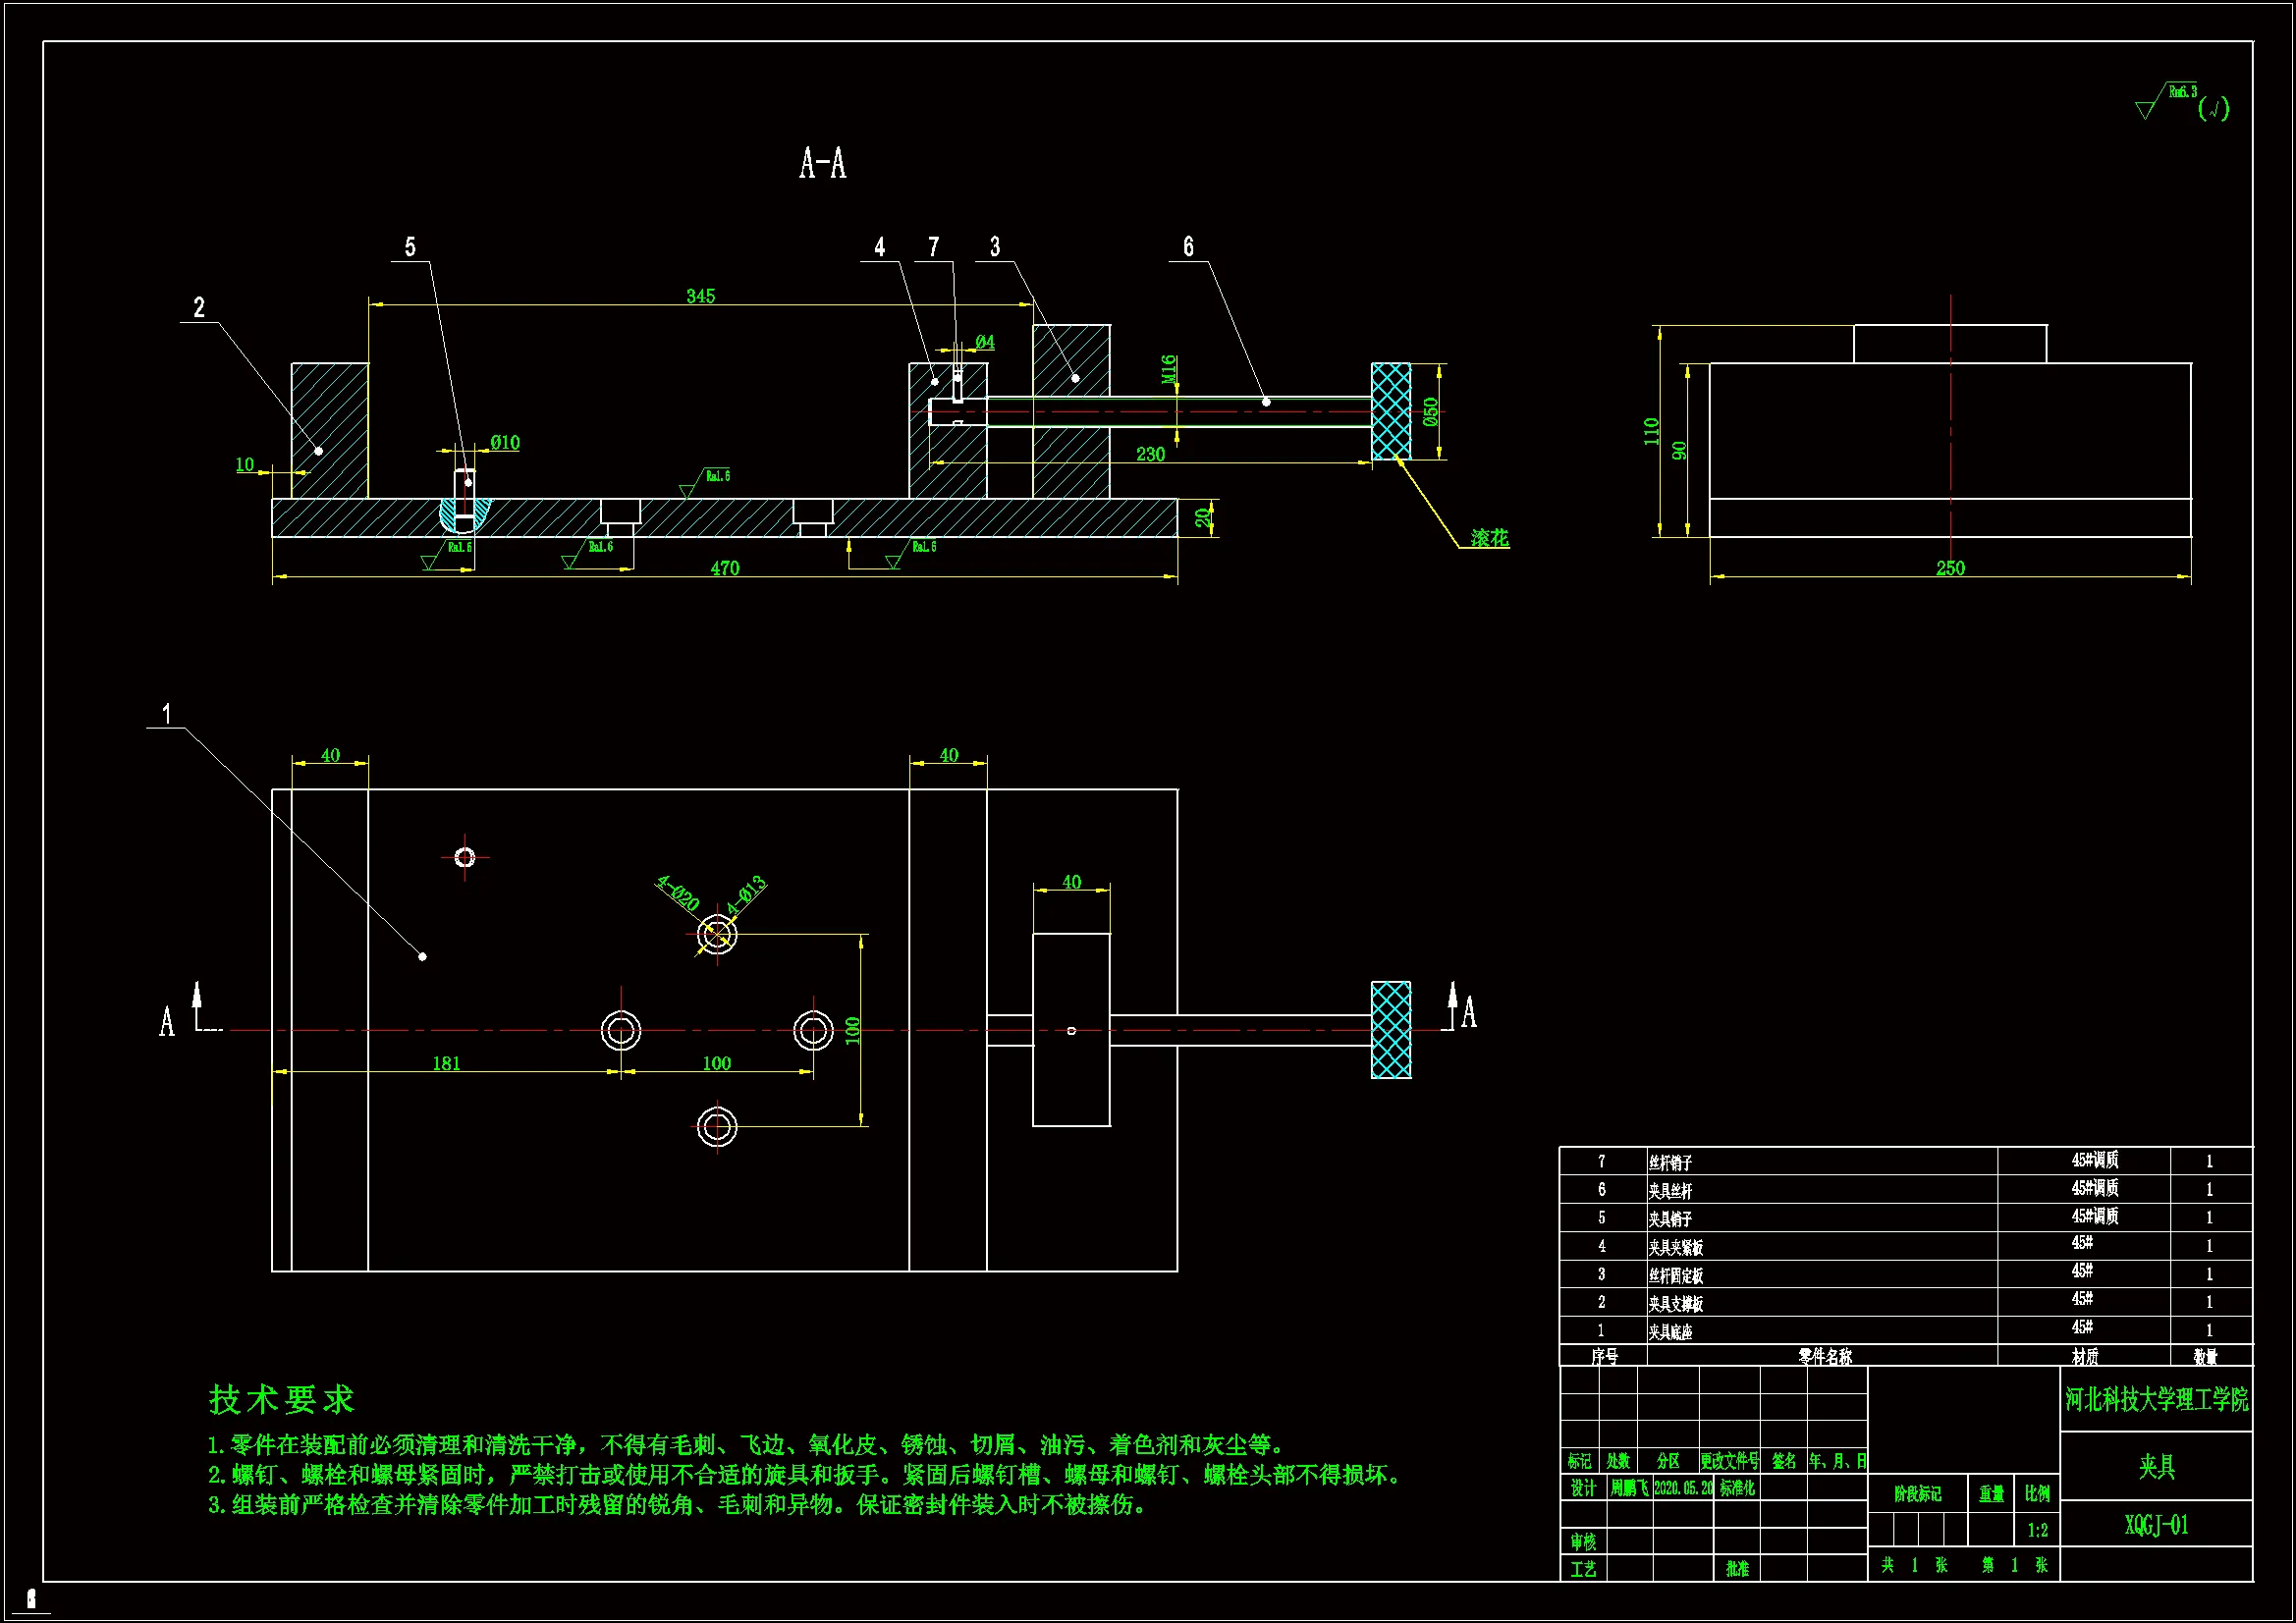The height and width of the screenshot is (1623, 2296).
Task: Select the A-A section view title
Action: pyautogui.click(x=822, y=163)
